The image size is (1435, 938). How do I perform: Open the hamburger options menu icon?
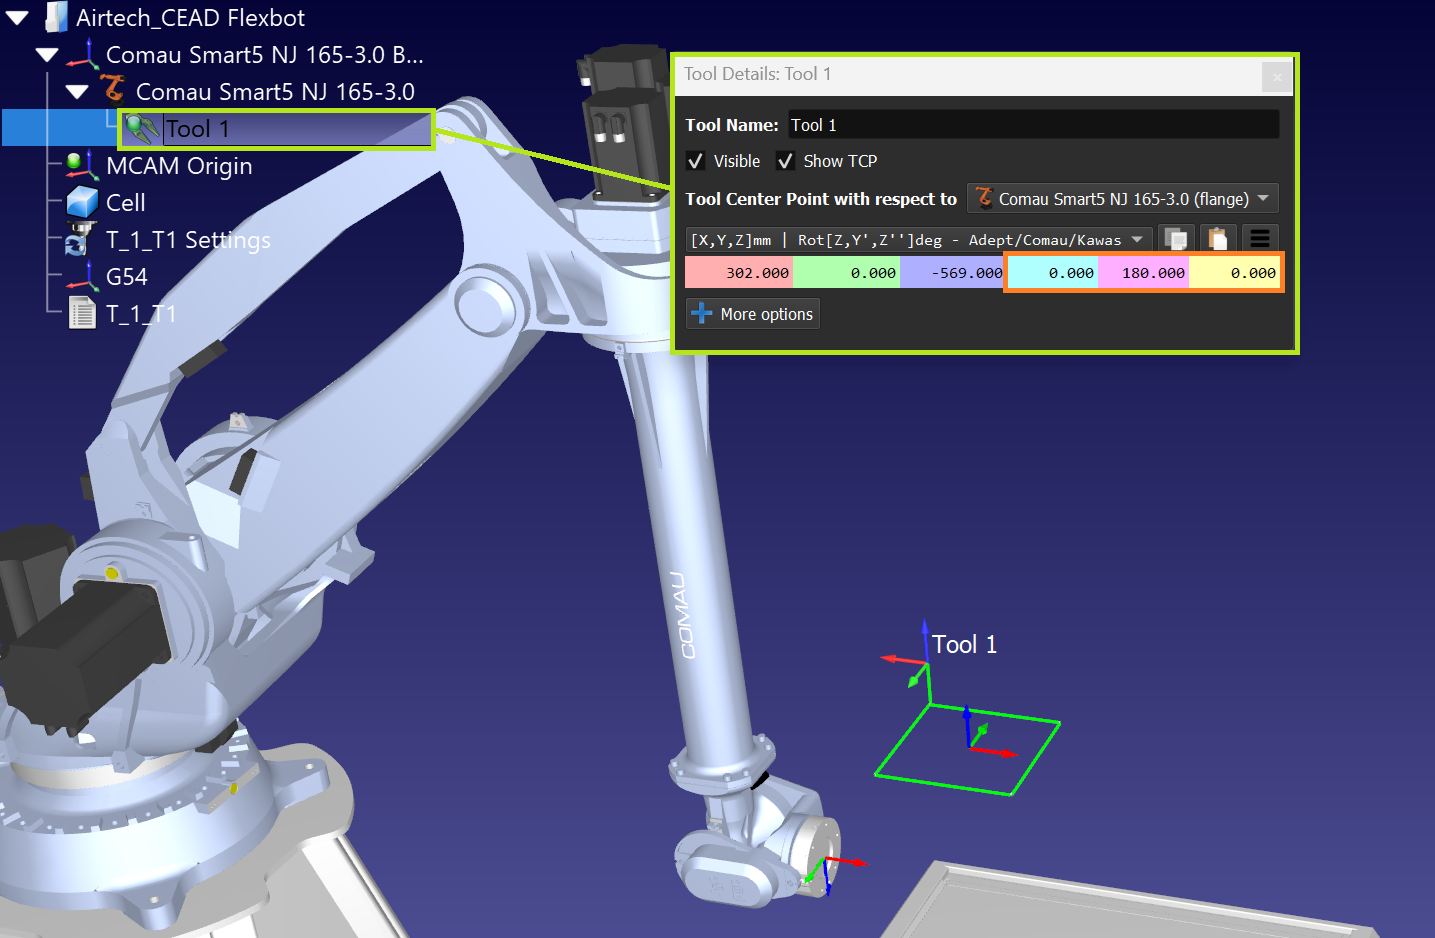[x=1259, y=239]
